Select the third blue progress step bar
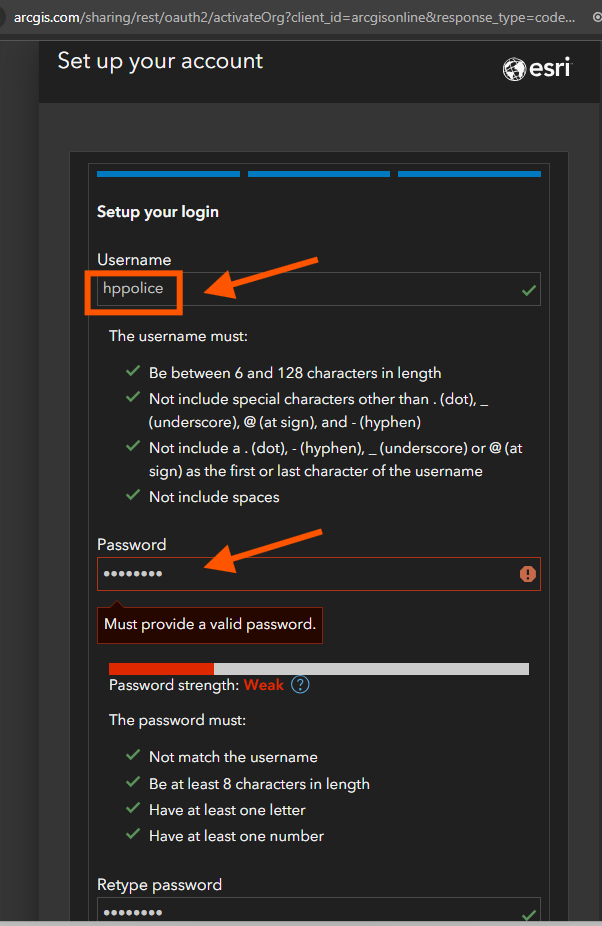 point(469,174)
